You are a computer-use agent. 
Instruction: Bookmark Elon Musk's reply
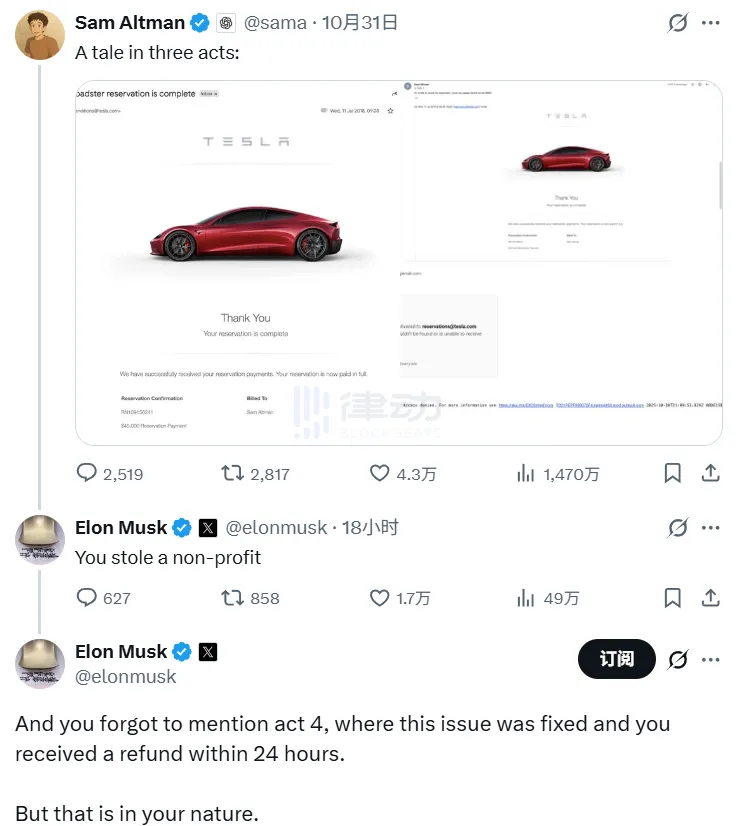(672, 597)
